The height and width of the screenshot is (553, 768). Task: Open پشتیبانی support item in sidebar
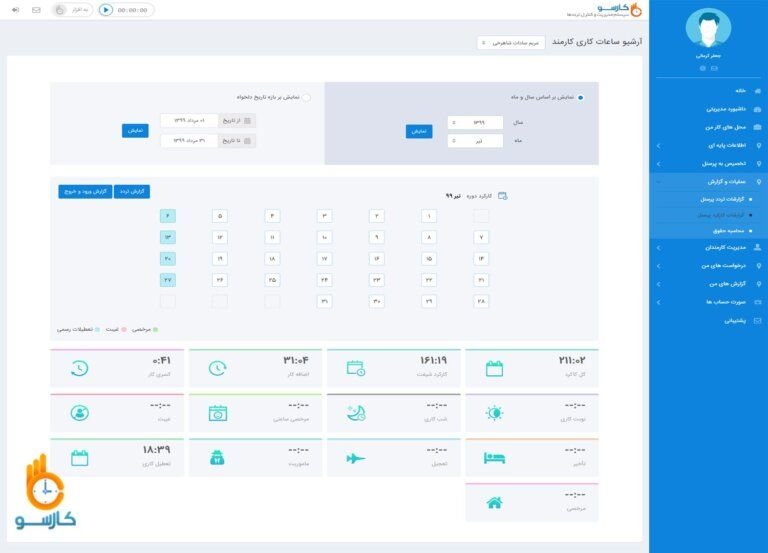pyautogui.click(x=735, y=321)
